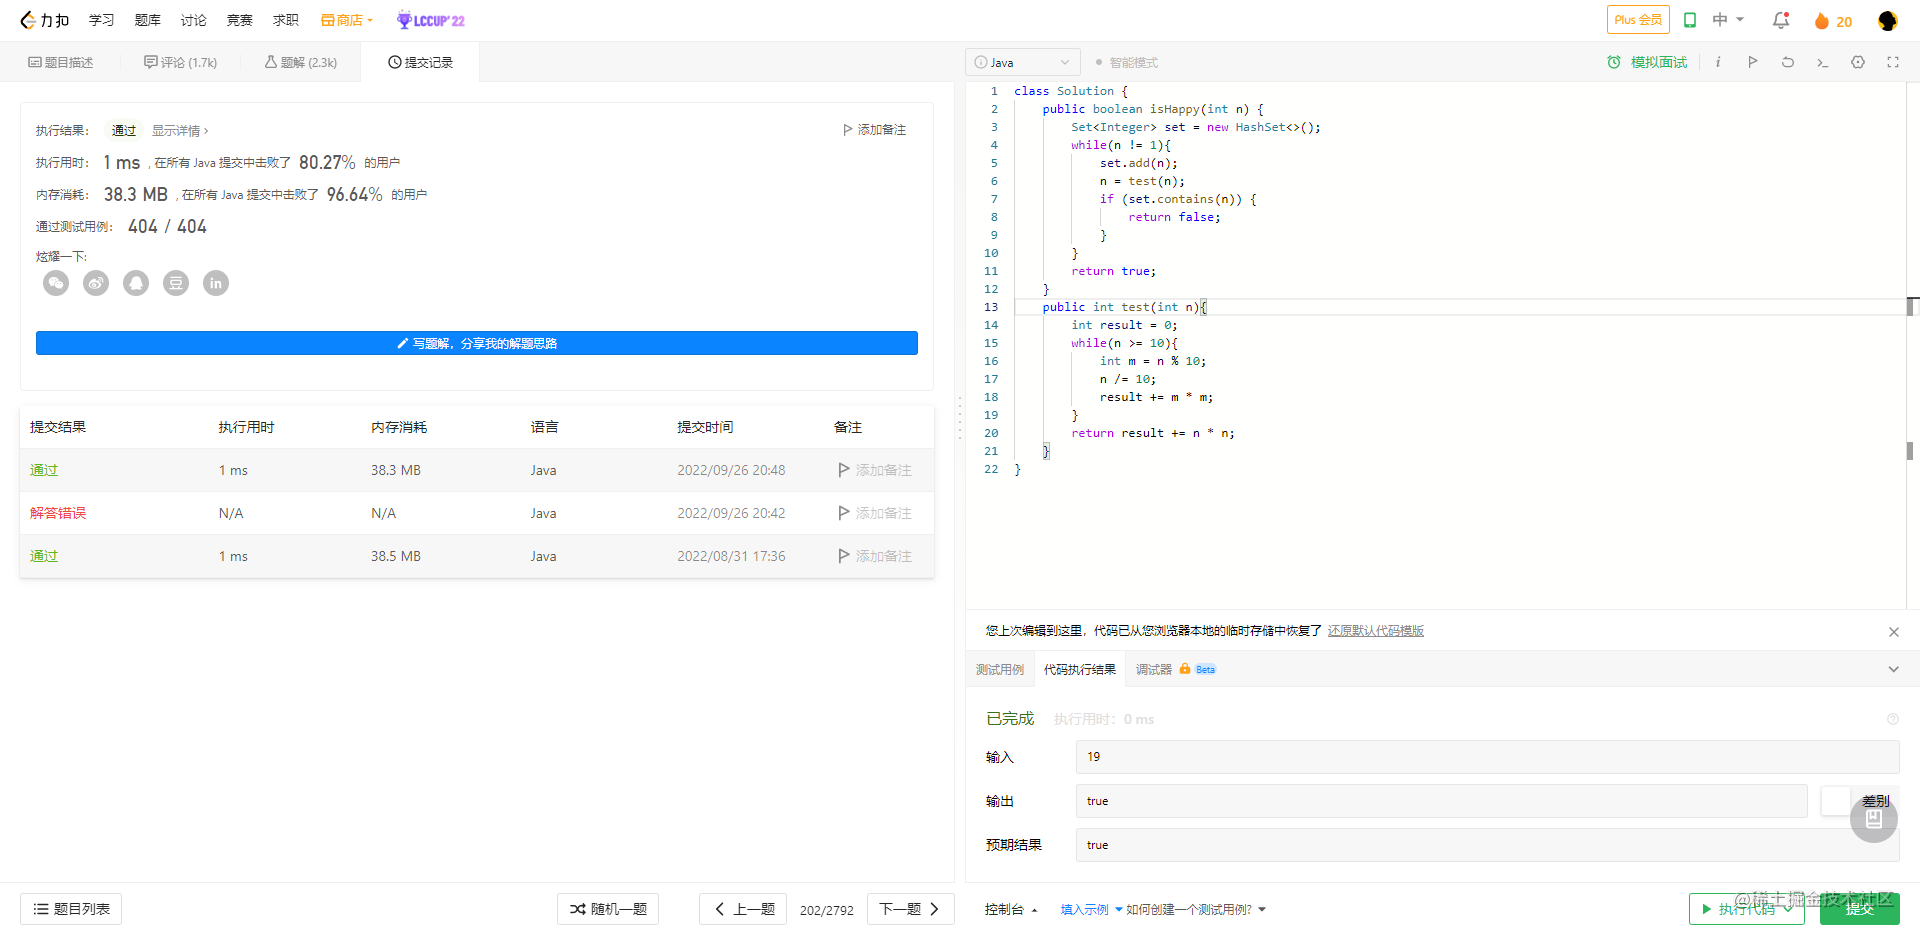The width and height of the screenshot is (1920, 935).
Task: Click the help icon beside execution time
Action: tap(1893, 719)
